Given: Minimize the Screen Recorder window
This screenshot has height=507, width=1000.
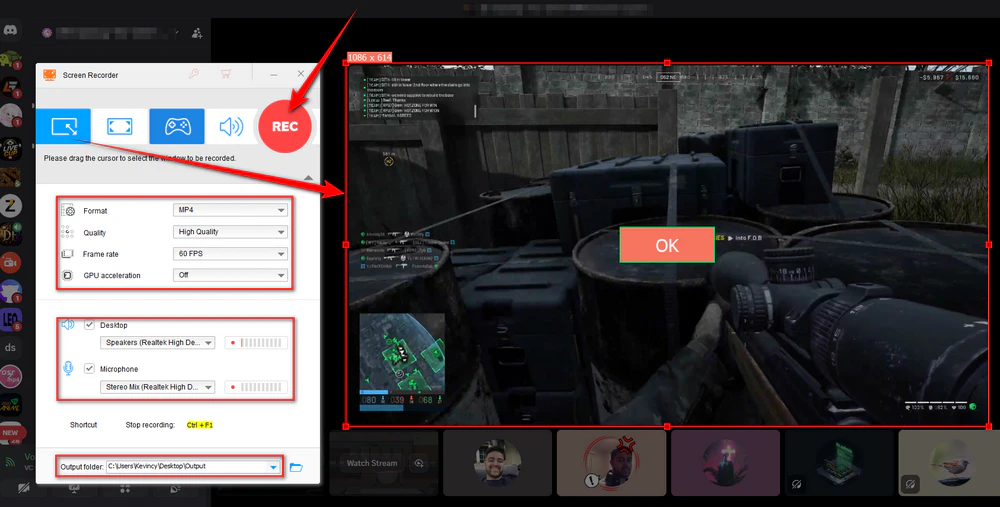Looking at the screenshot, I should point(274,75).
